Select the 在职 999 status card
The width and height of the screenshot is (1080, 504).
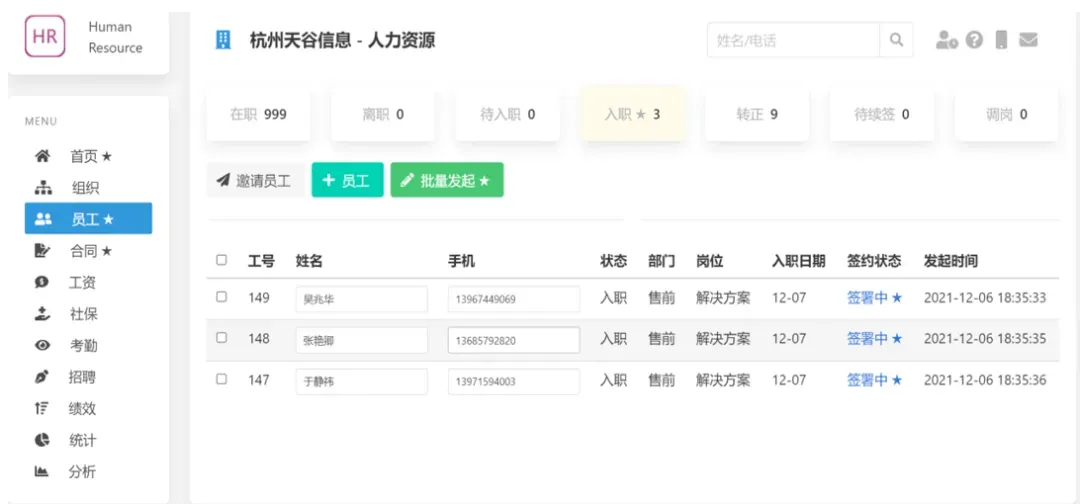[258, 114]
